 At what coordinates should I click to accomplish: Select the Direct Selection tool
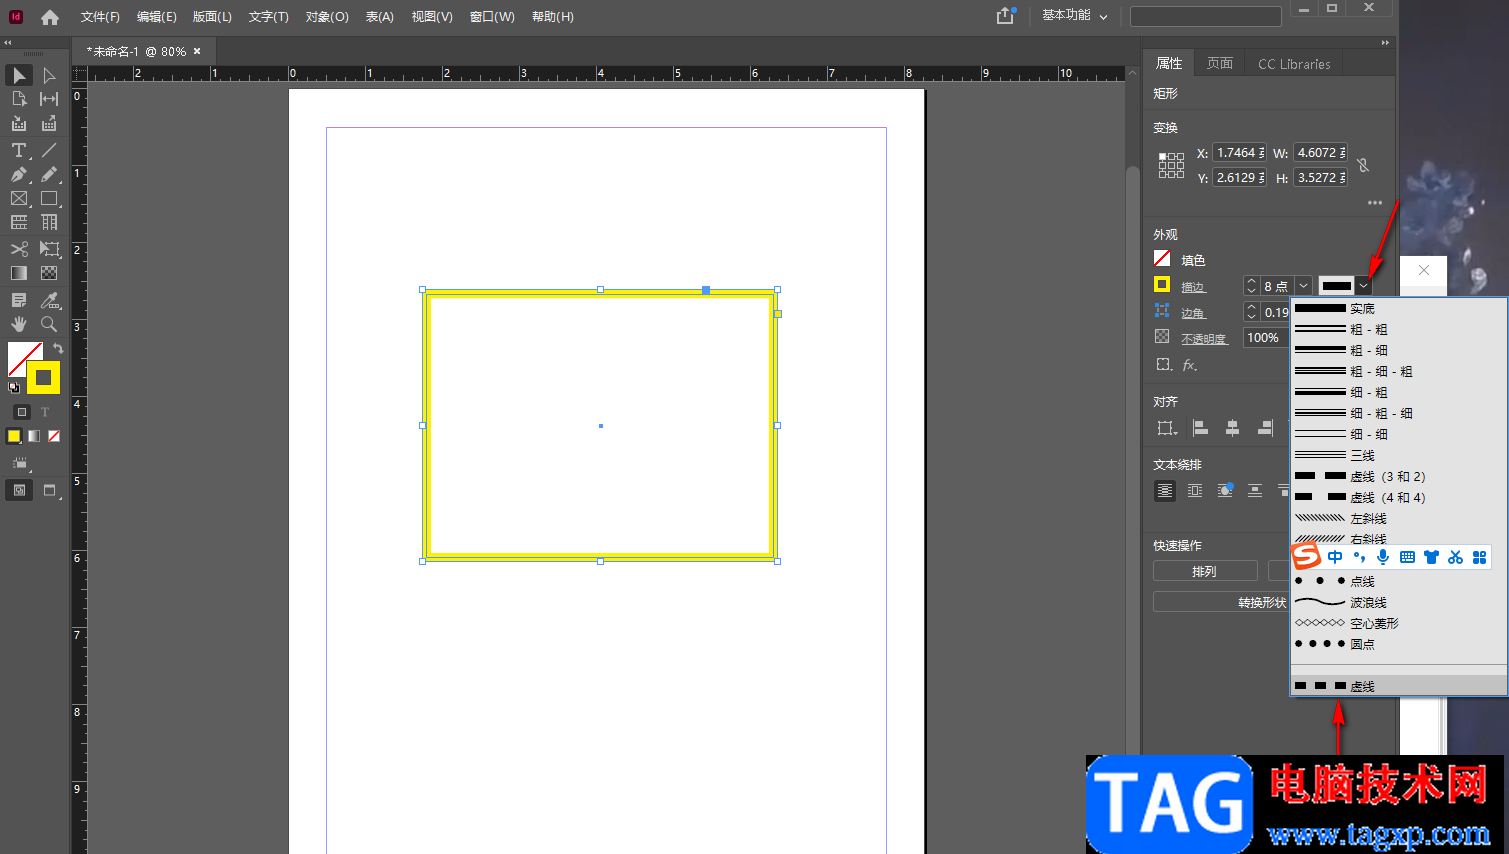point(49,76)
